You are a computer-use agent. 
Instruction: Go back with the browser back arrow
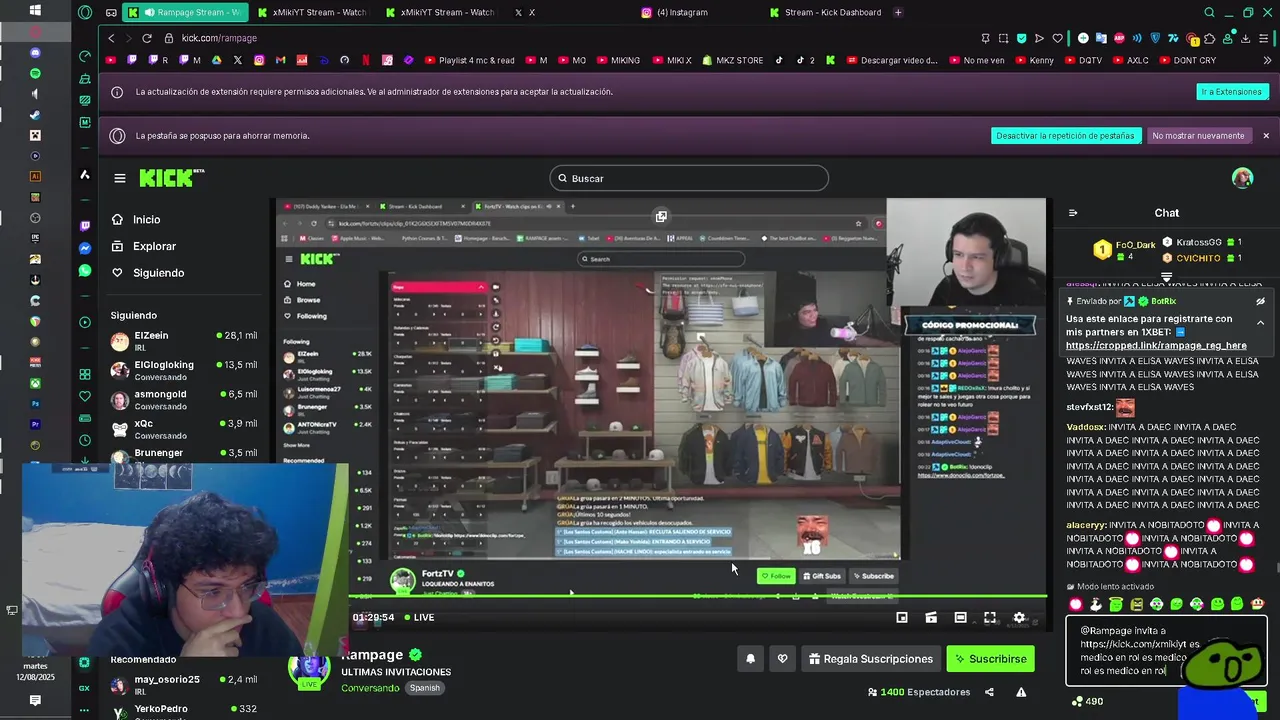pos(111,38)
